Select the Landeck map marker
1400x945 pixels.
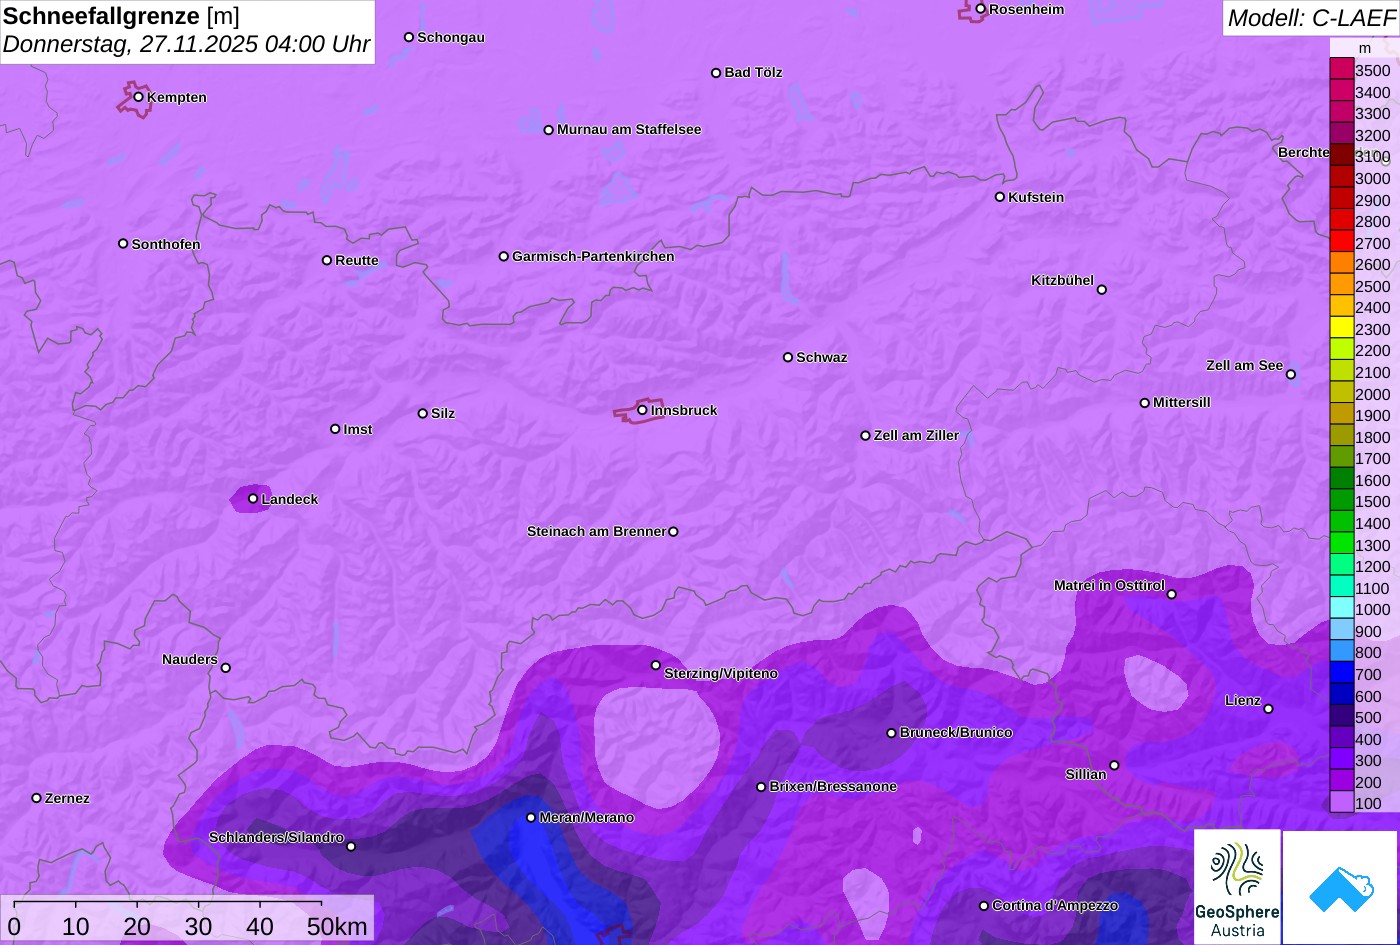click(253, 498)
